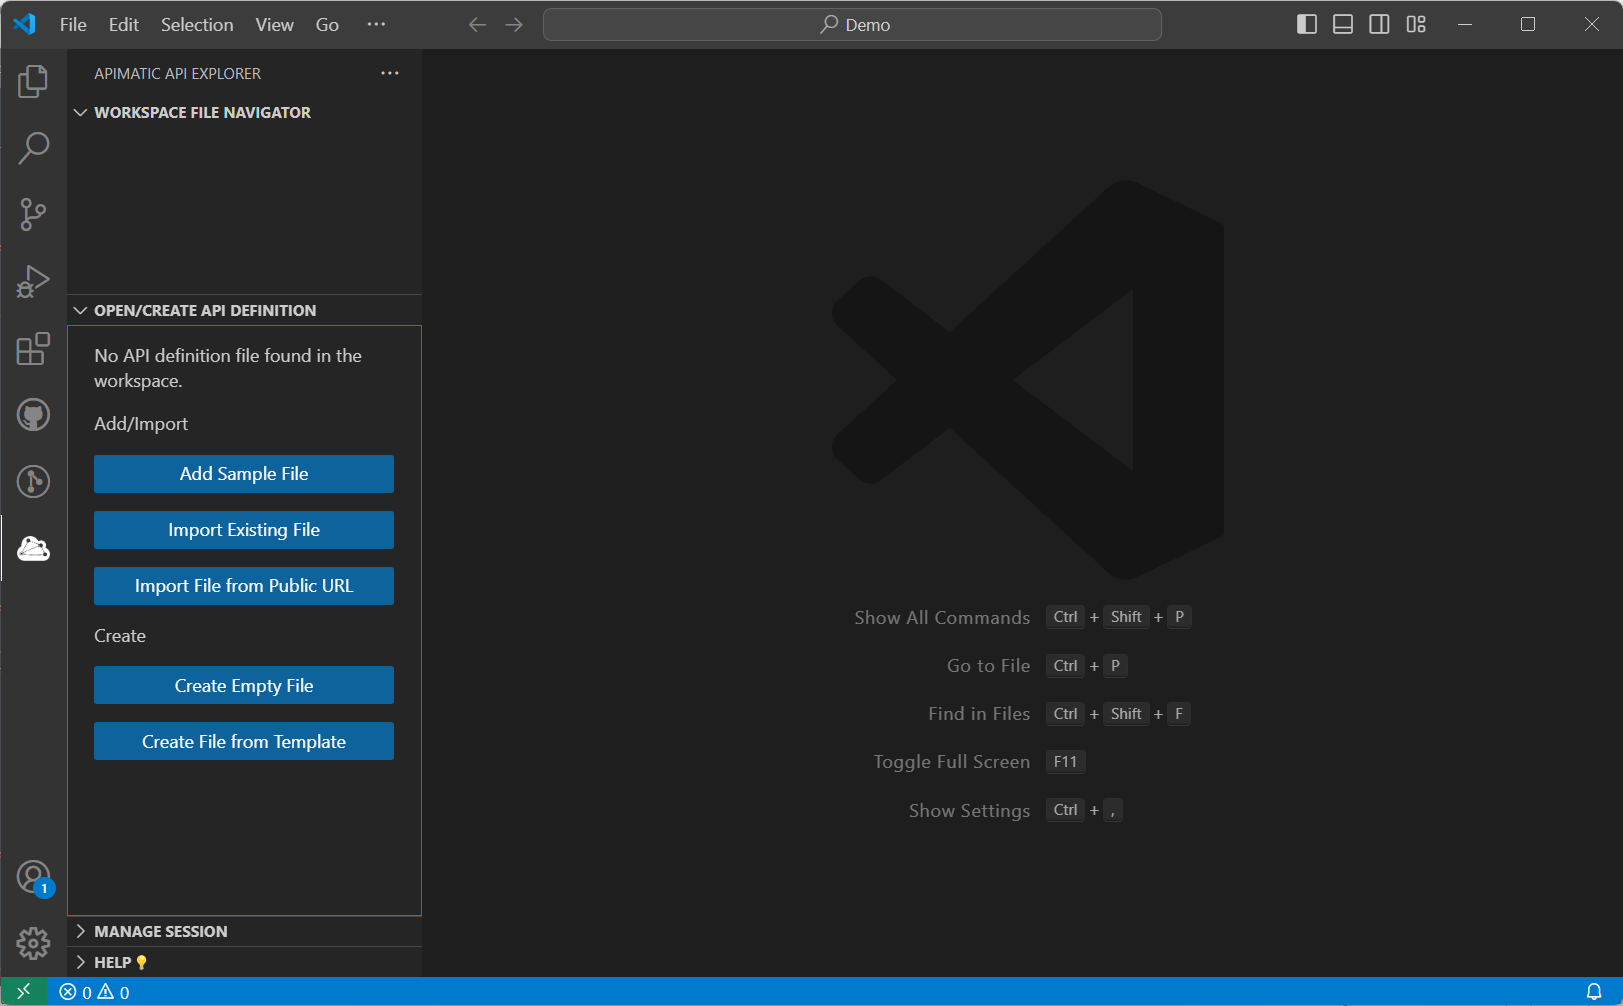Image resolution: width=1623 pixels, height=1006 pixels.
Task: Click the Demo command center search box
Action: (852, 25)
